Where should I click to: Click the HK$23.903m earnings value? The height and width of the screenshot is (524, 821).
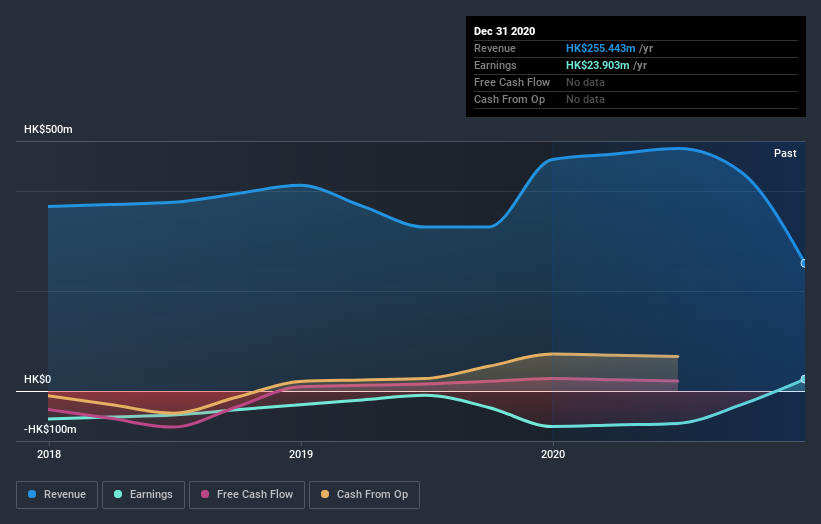tap(597, 65)
